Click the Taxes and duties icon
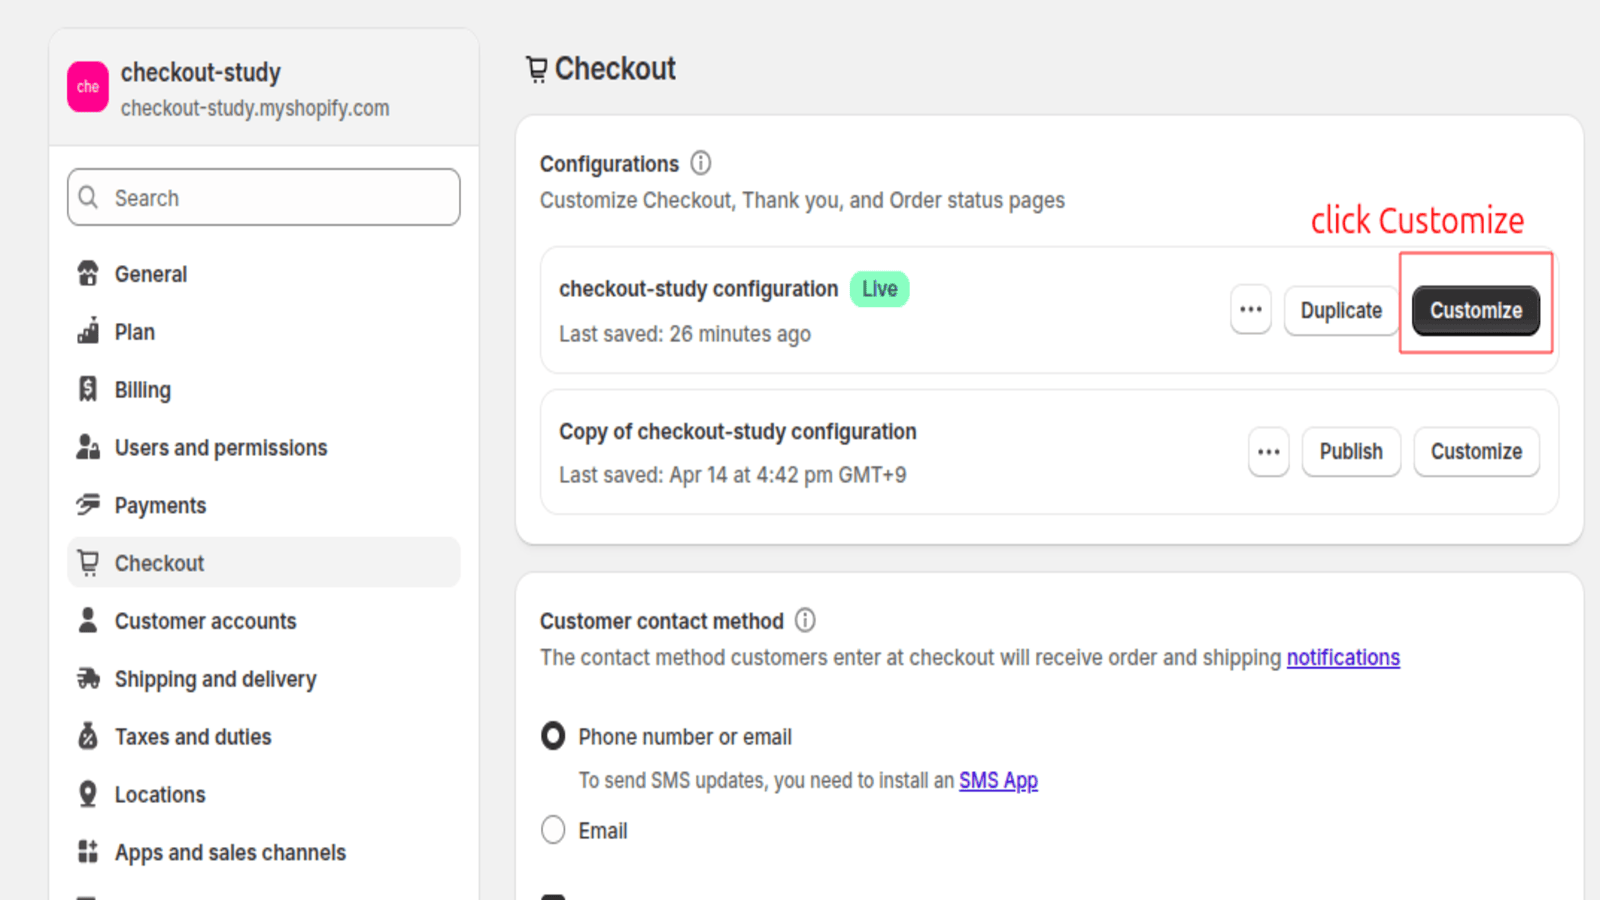 point(88,736)
